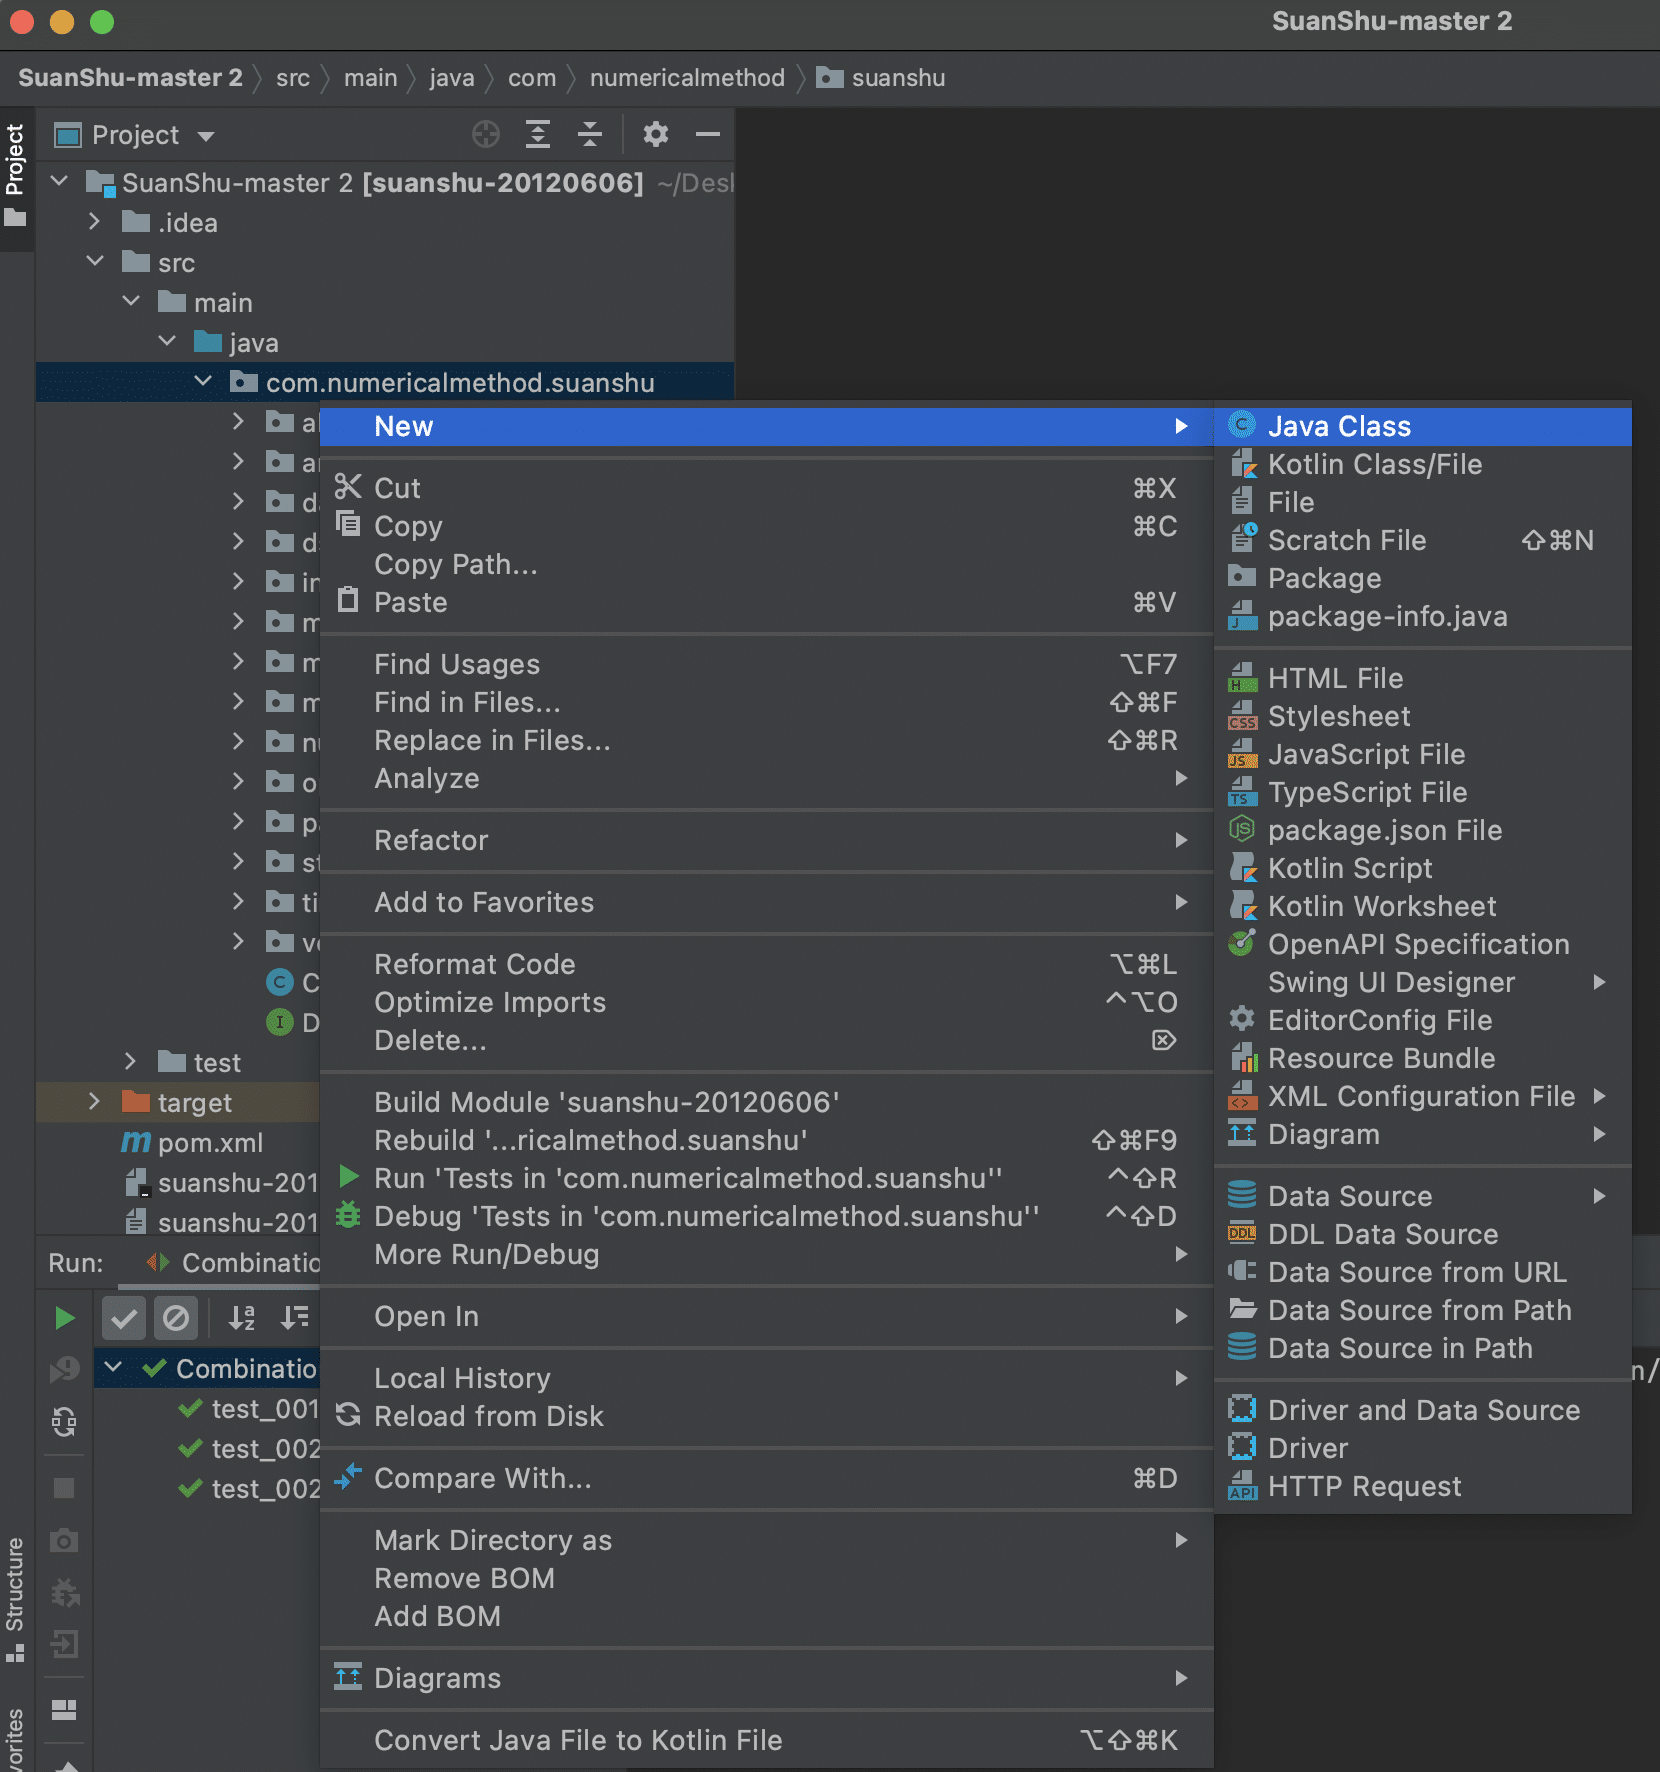1660x1772 pixels.
Task: Open Project panel settings gear
Action: pos(656,134)
